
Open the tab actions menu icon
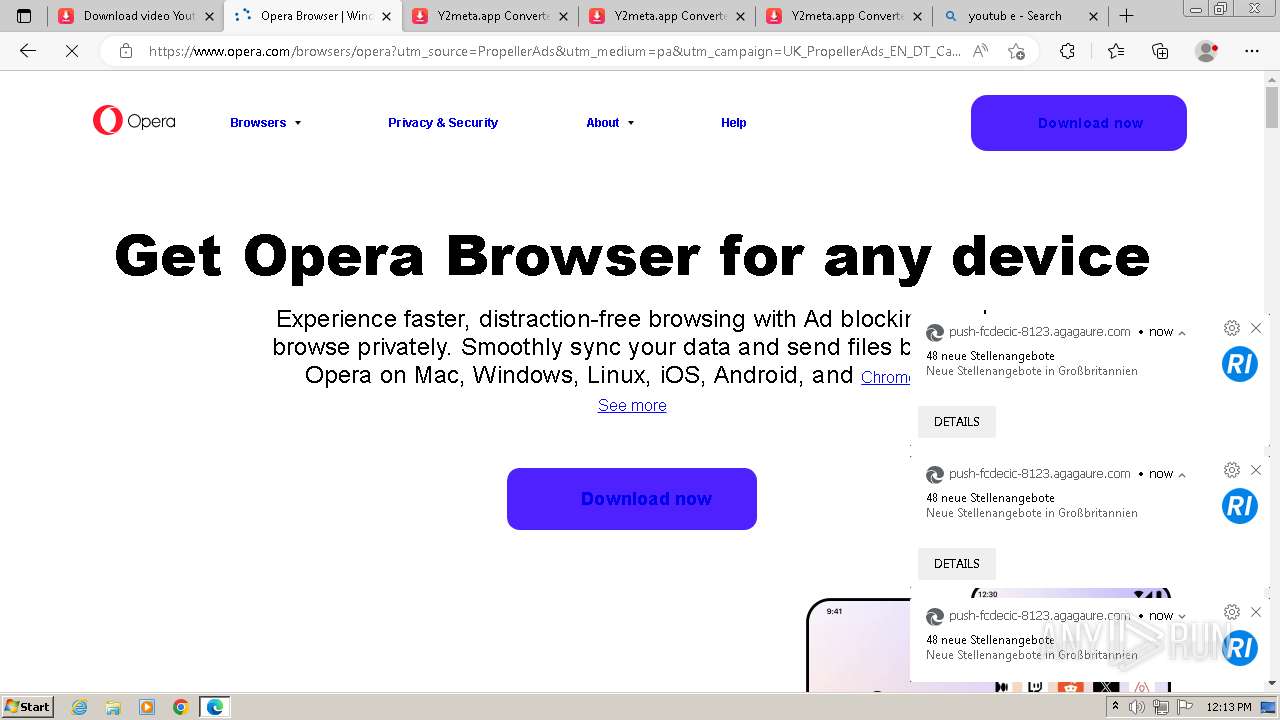(24, 16)
